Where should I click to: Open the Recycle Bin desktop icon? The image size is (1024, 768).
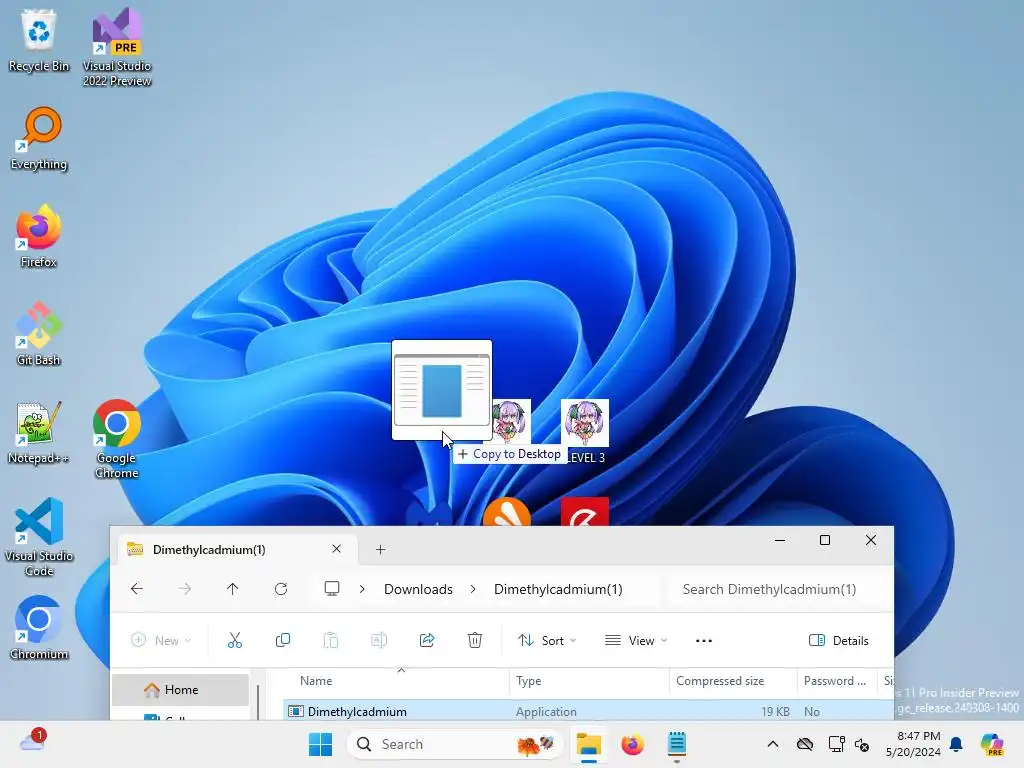(39, 40)
